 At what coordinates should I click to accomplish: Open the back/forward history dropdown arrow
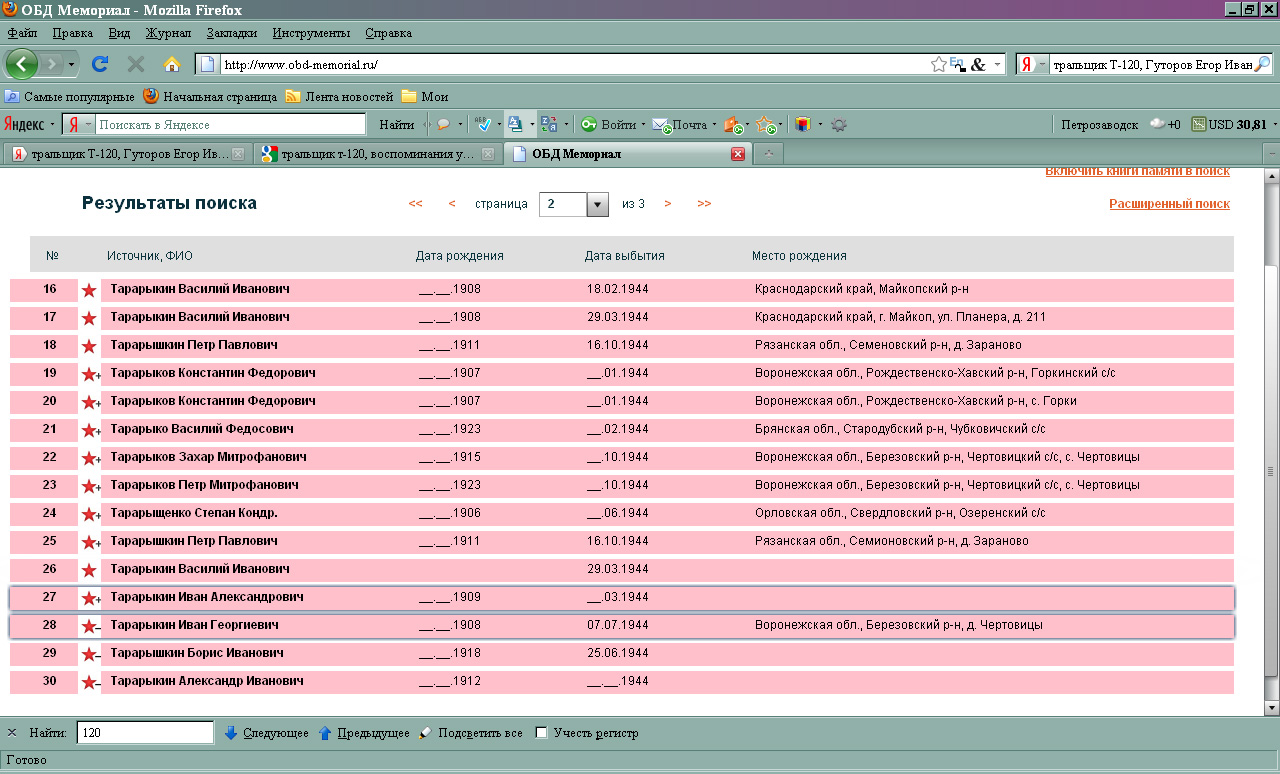71,64
